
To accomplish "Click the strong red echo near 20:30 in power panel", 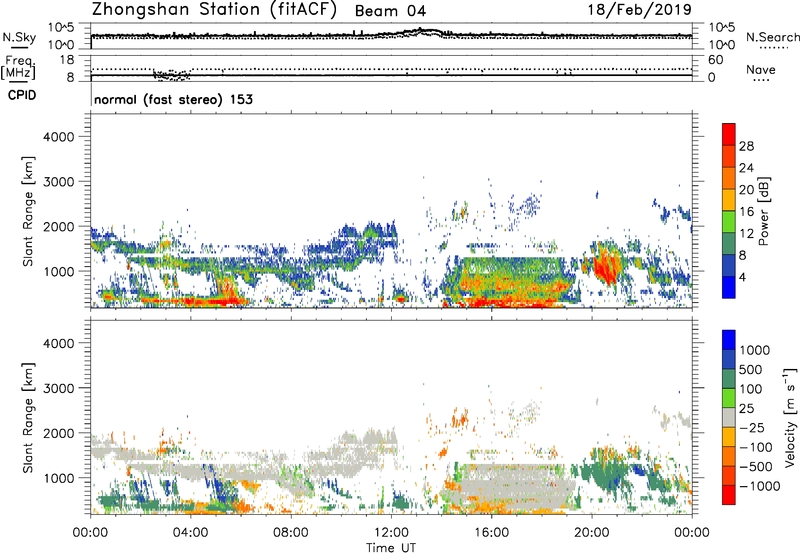I will coord(606,265).
